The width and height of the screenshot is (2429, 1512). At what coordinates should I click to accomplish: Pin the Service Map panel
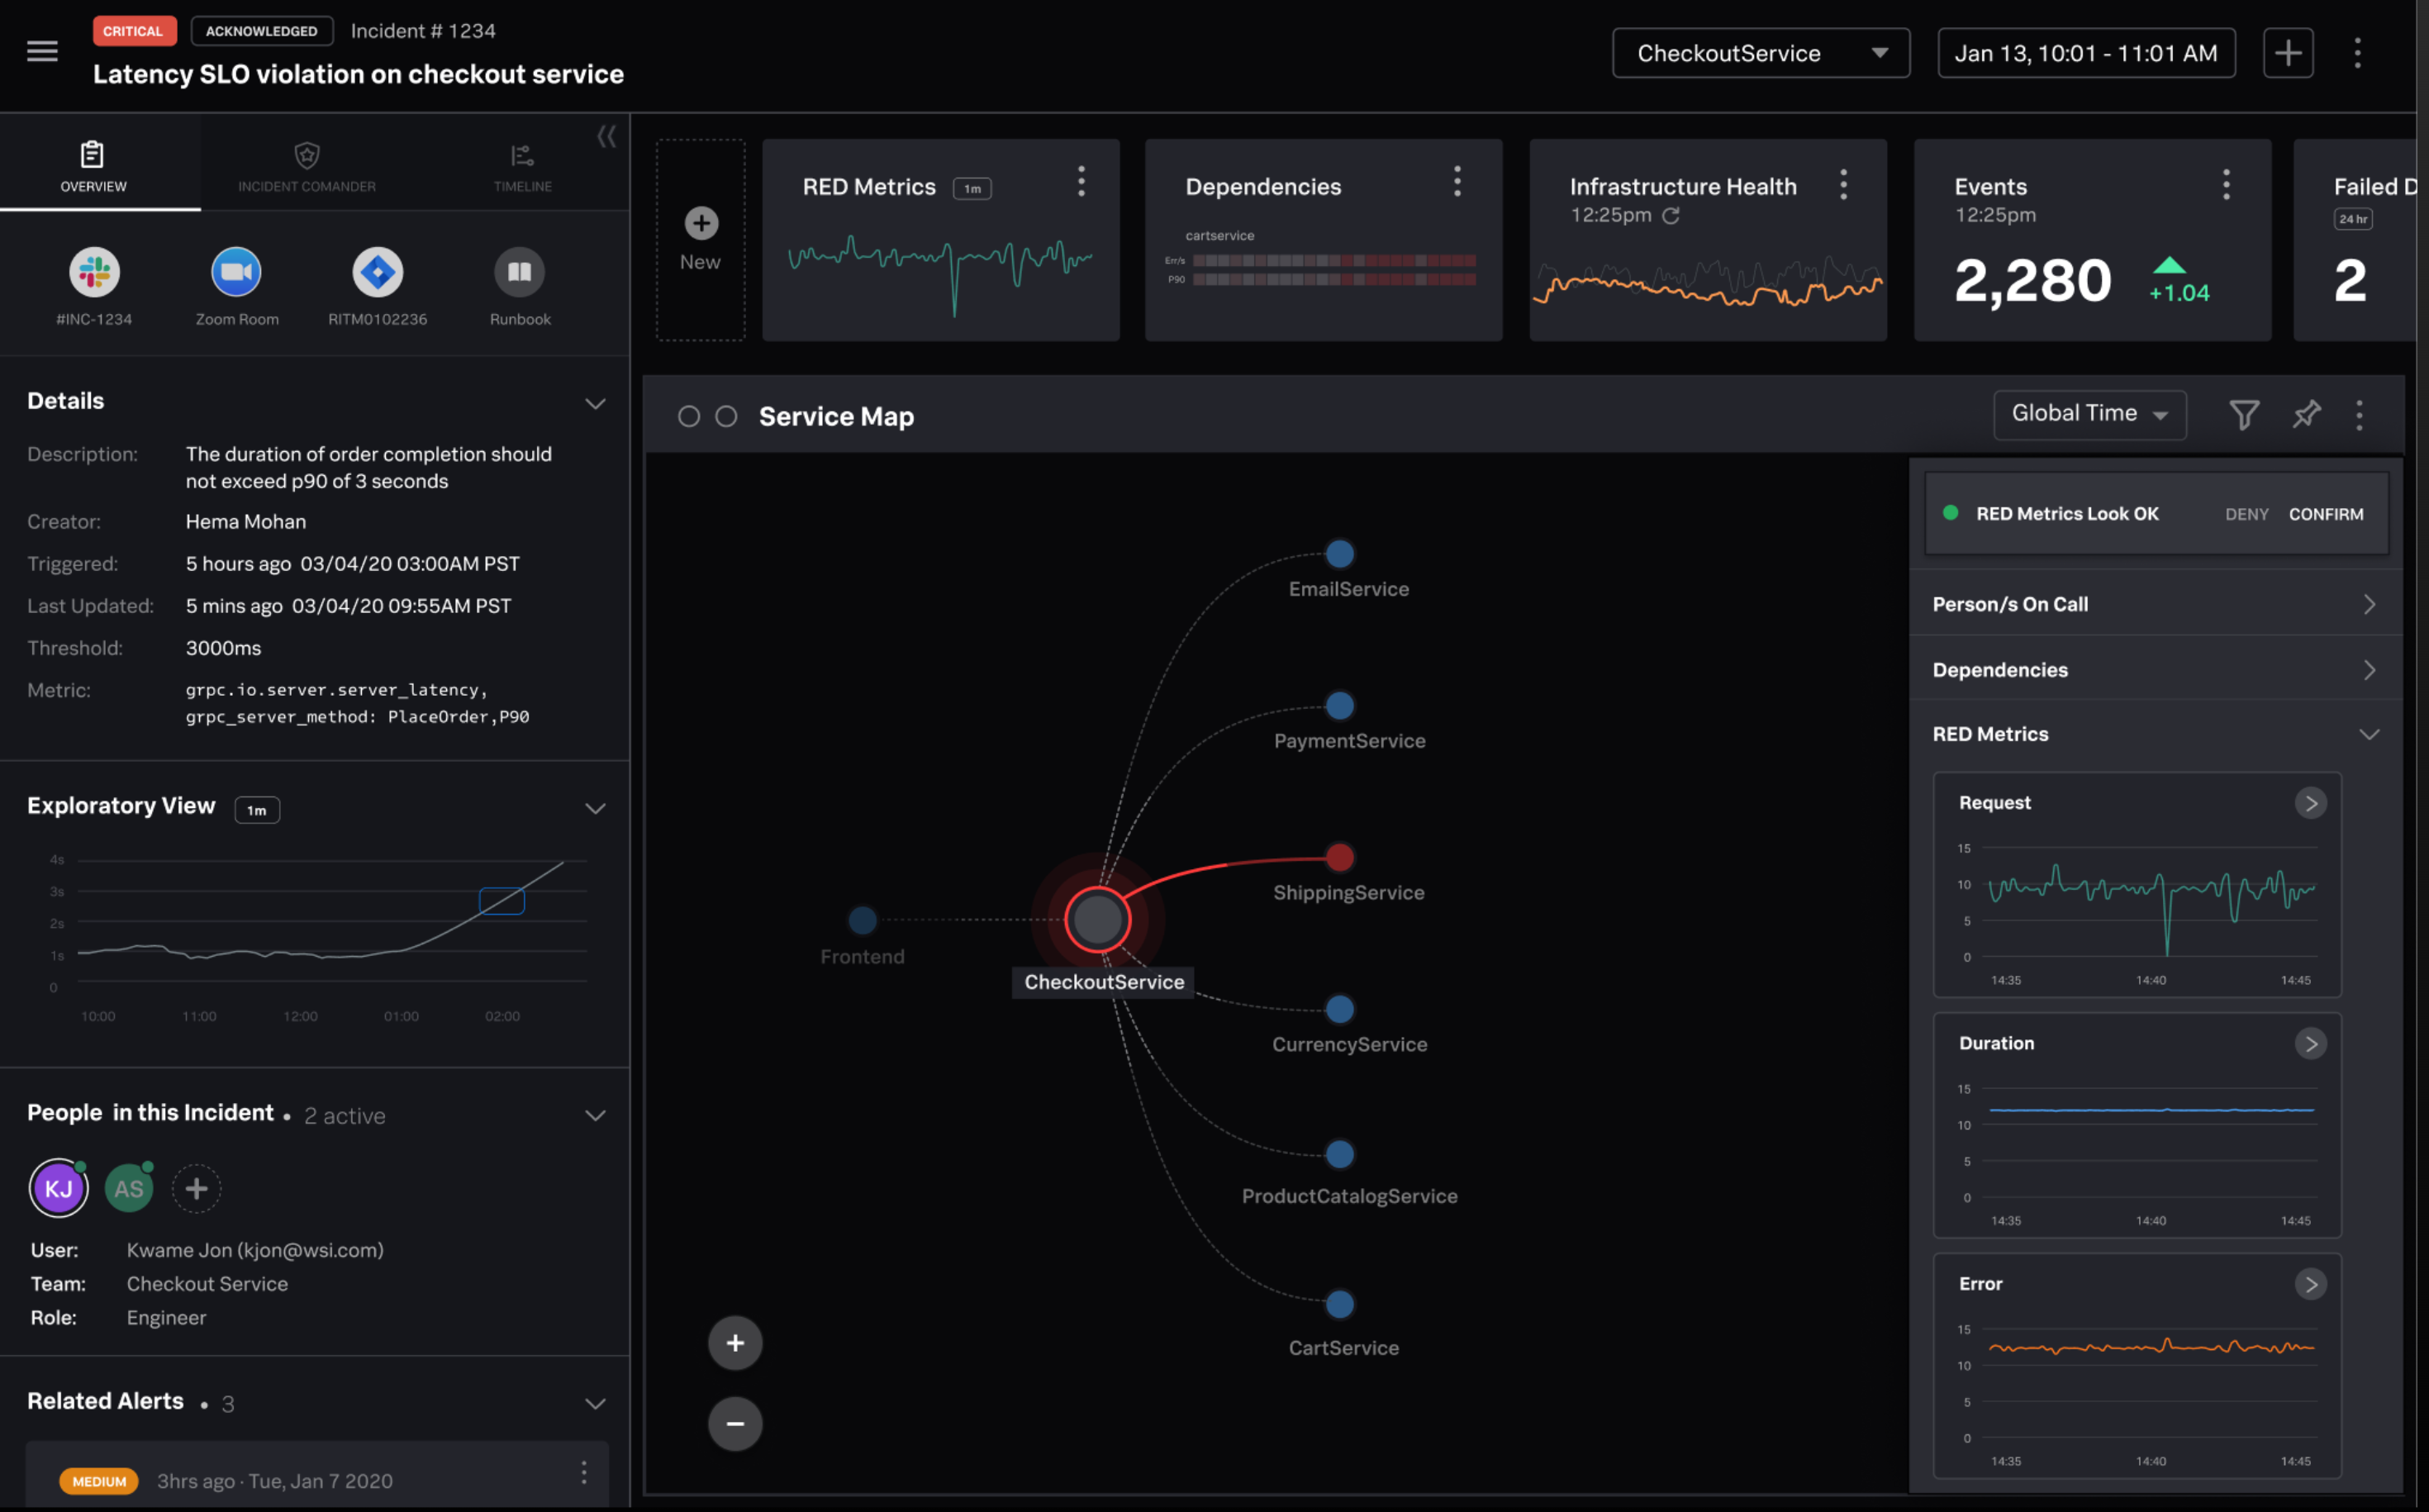pyautogui.click(x=2307, y=414)
